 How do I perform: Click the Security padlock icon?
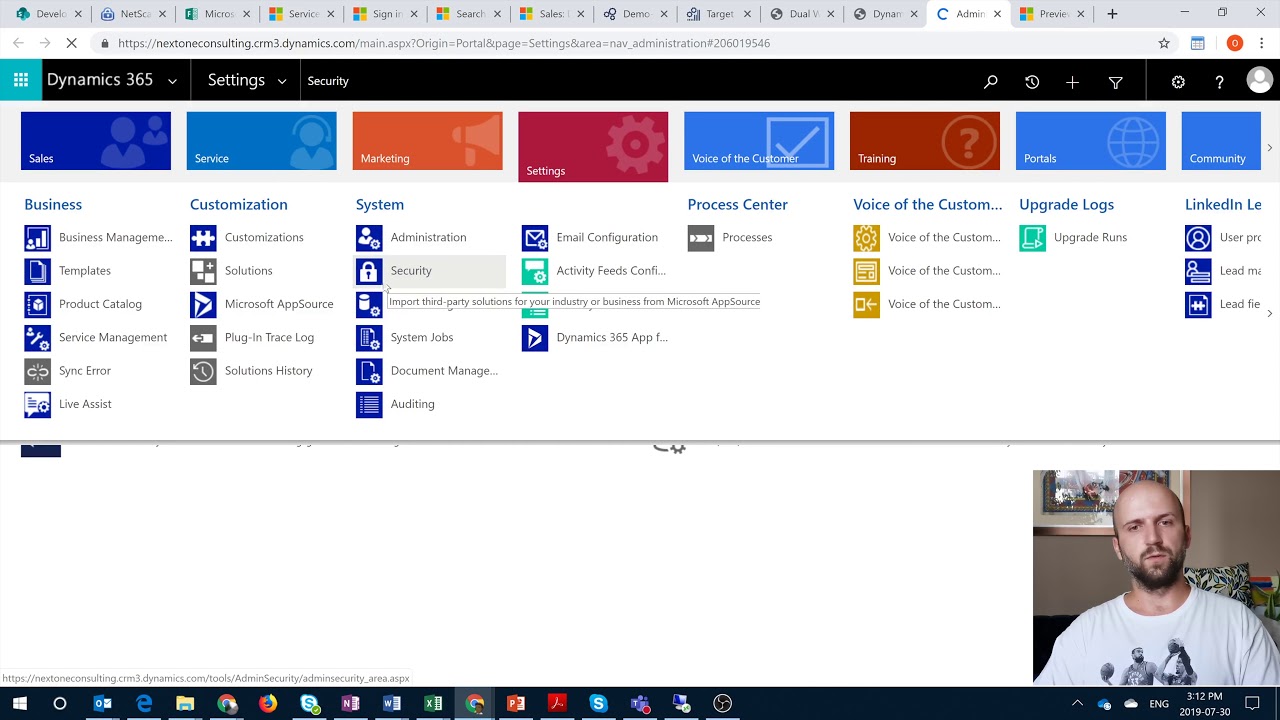coord(369,271)
